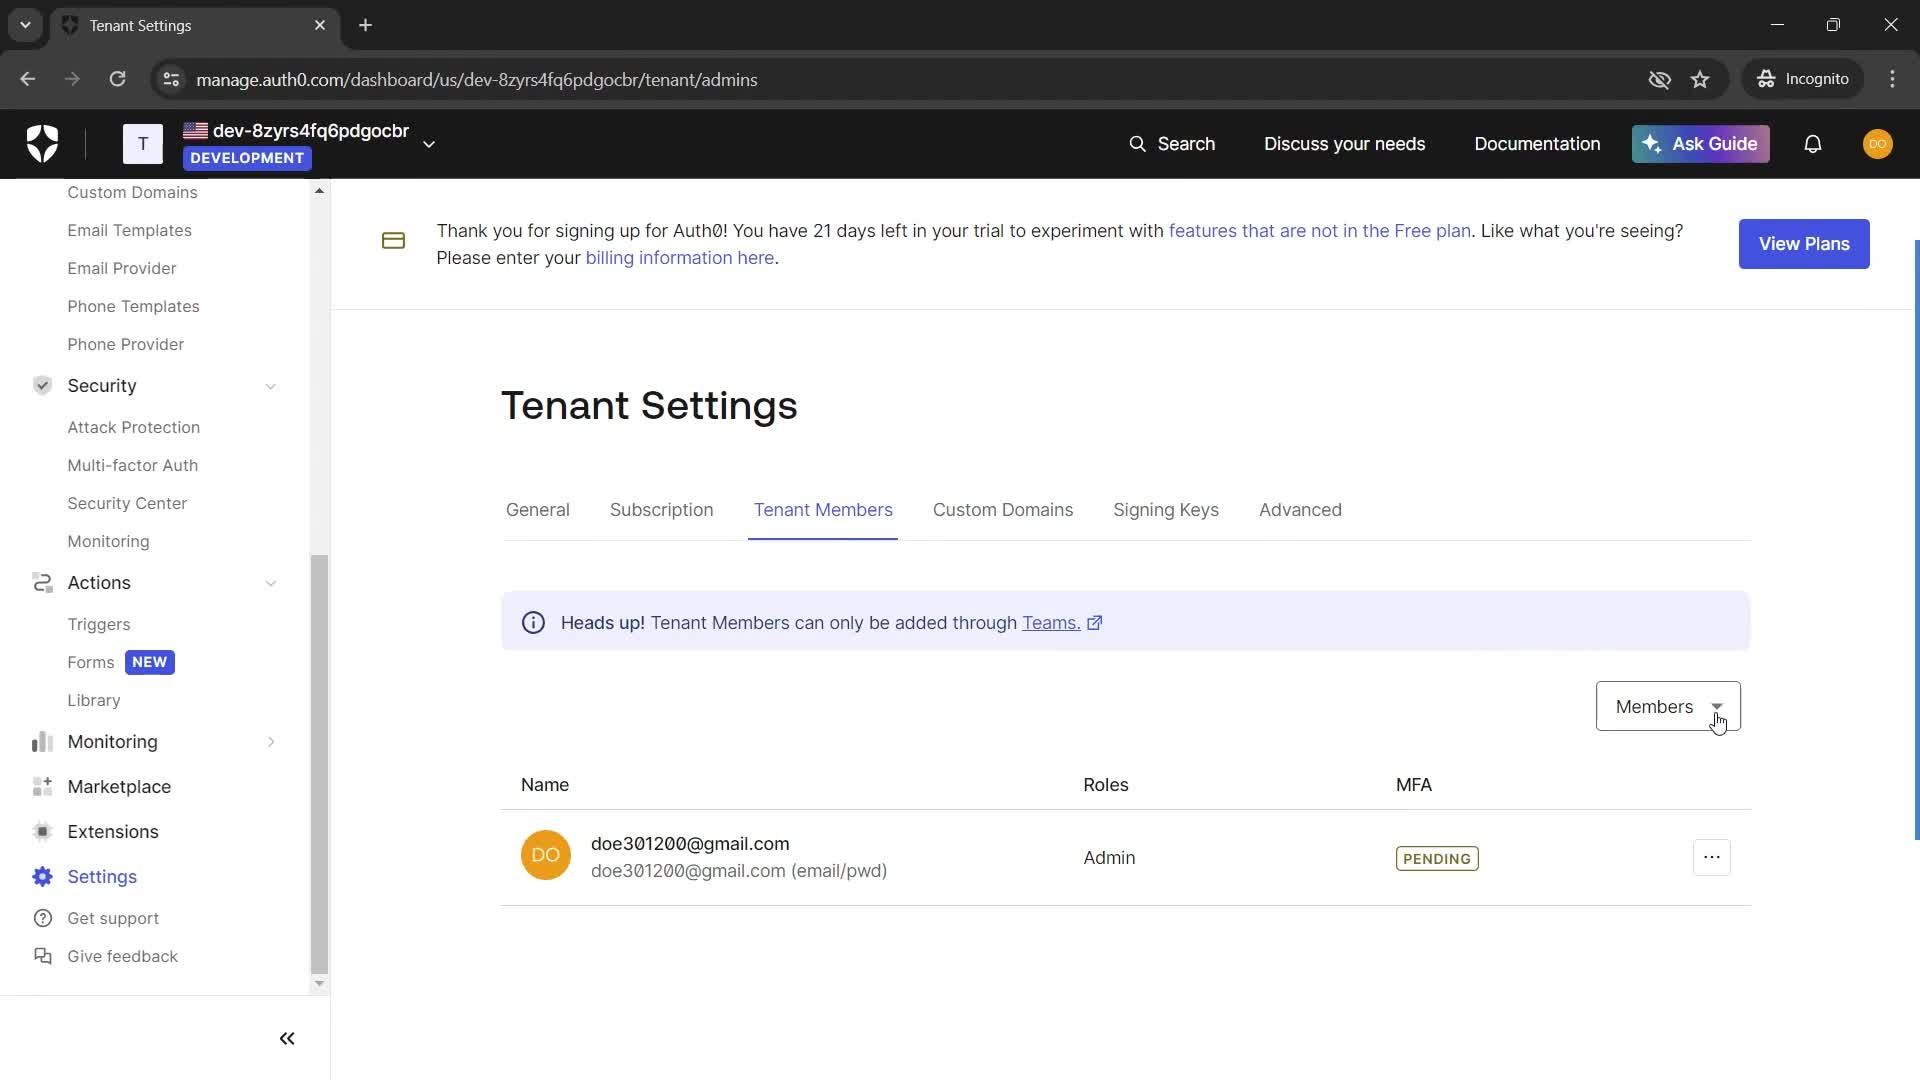Click the Auth0 shield logo
Image resolution: width=1920 pixels, height=1080 pixels.
click(x=42, y=144)
